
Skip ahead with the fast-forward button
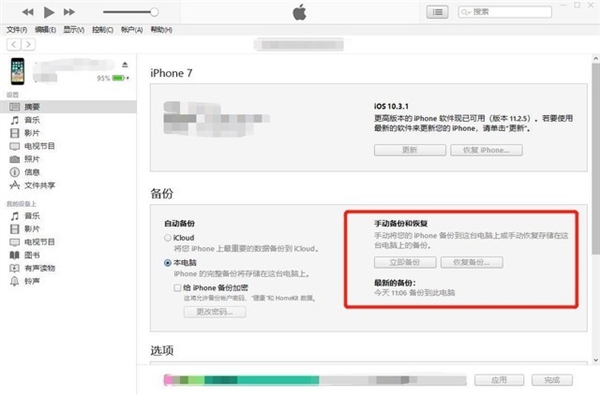coord(69,12)
